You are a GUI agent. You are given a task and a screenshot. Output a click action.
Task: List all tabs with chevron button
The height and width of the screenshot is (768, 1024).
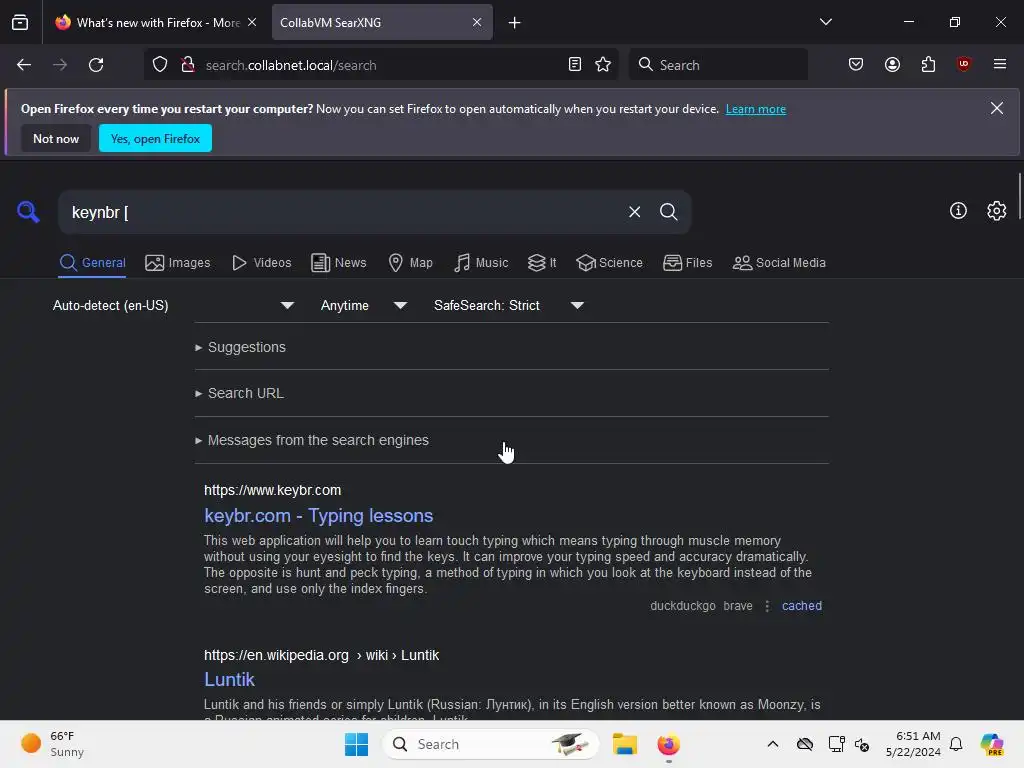tap(825, 22)
